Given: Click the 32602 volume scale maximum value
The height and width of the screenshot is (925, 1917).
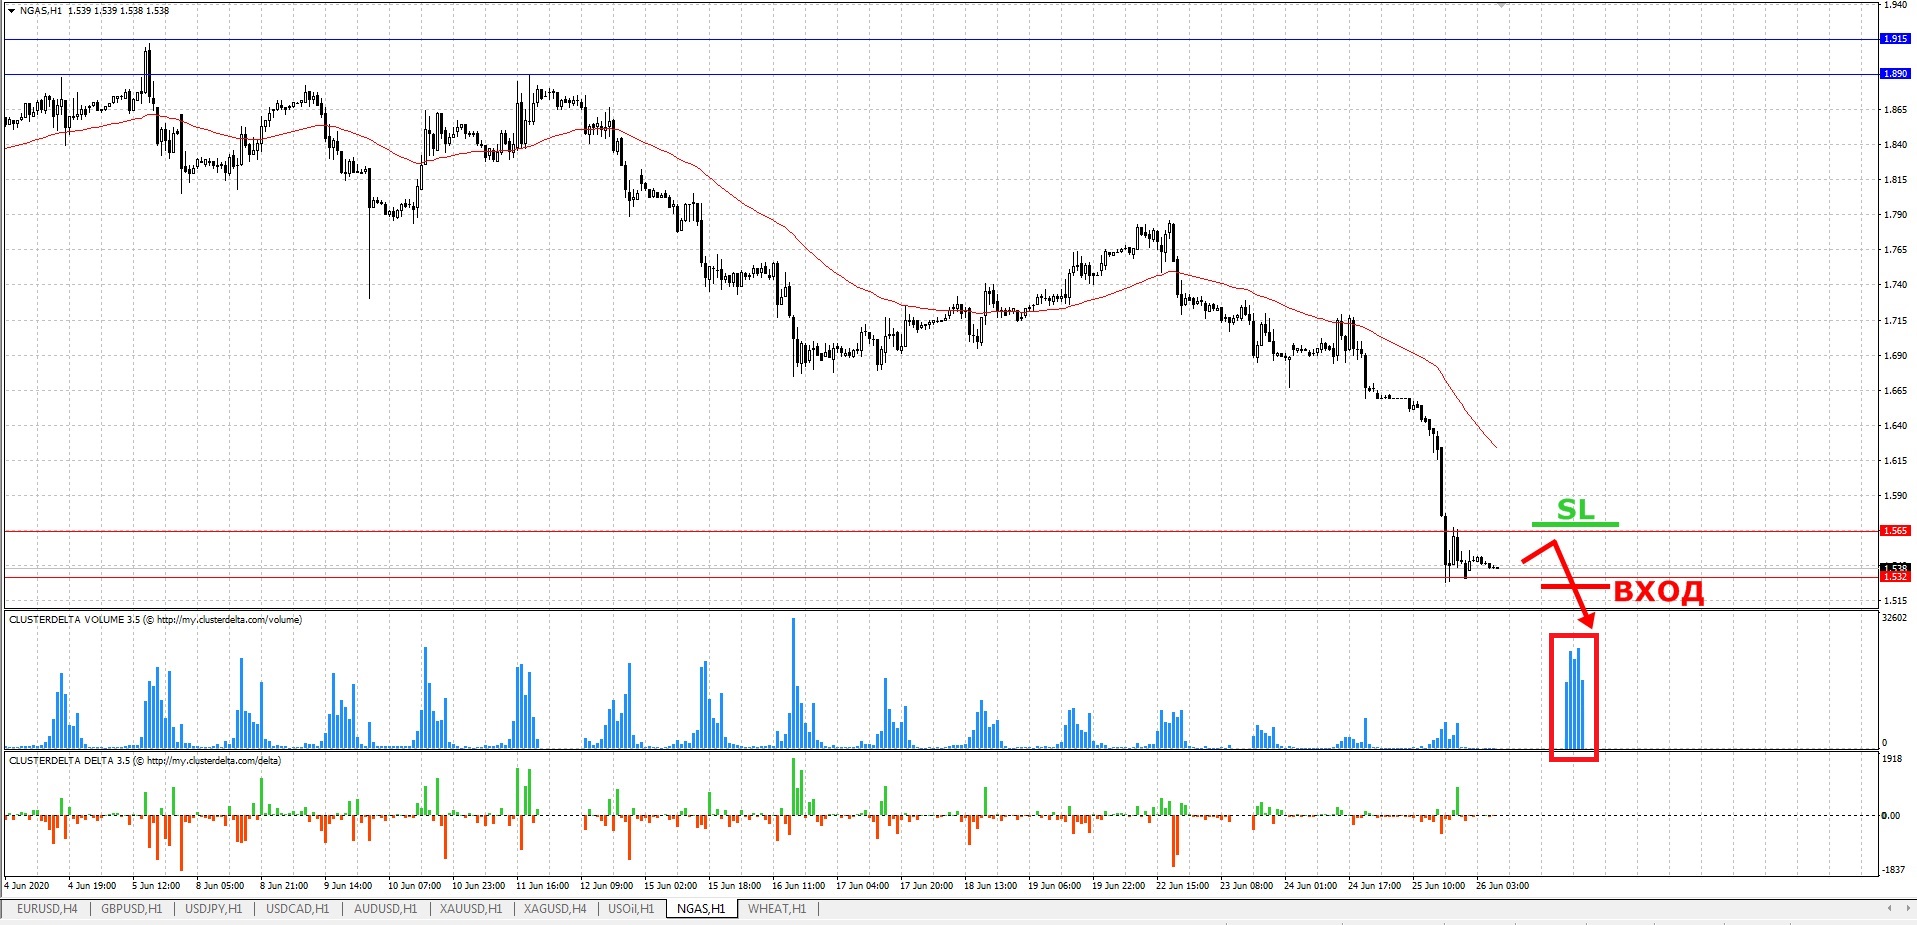Looking at the screenshot, I should tap(1894, 618).
